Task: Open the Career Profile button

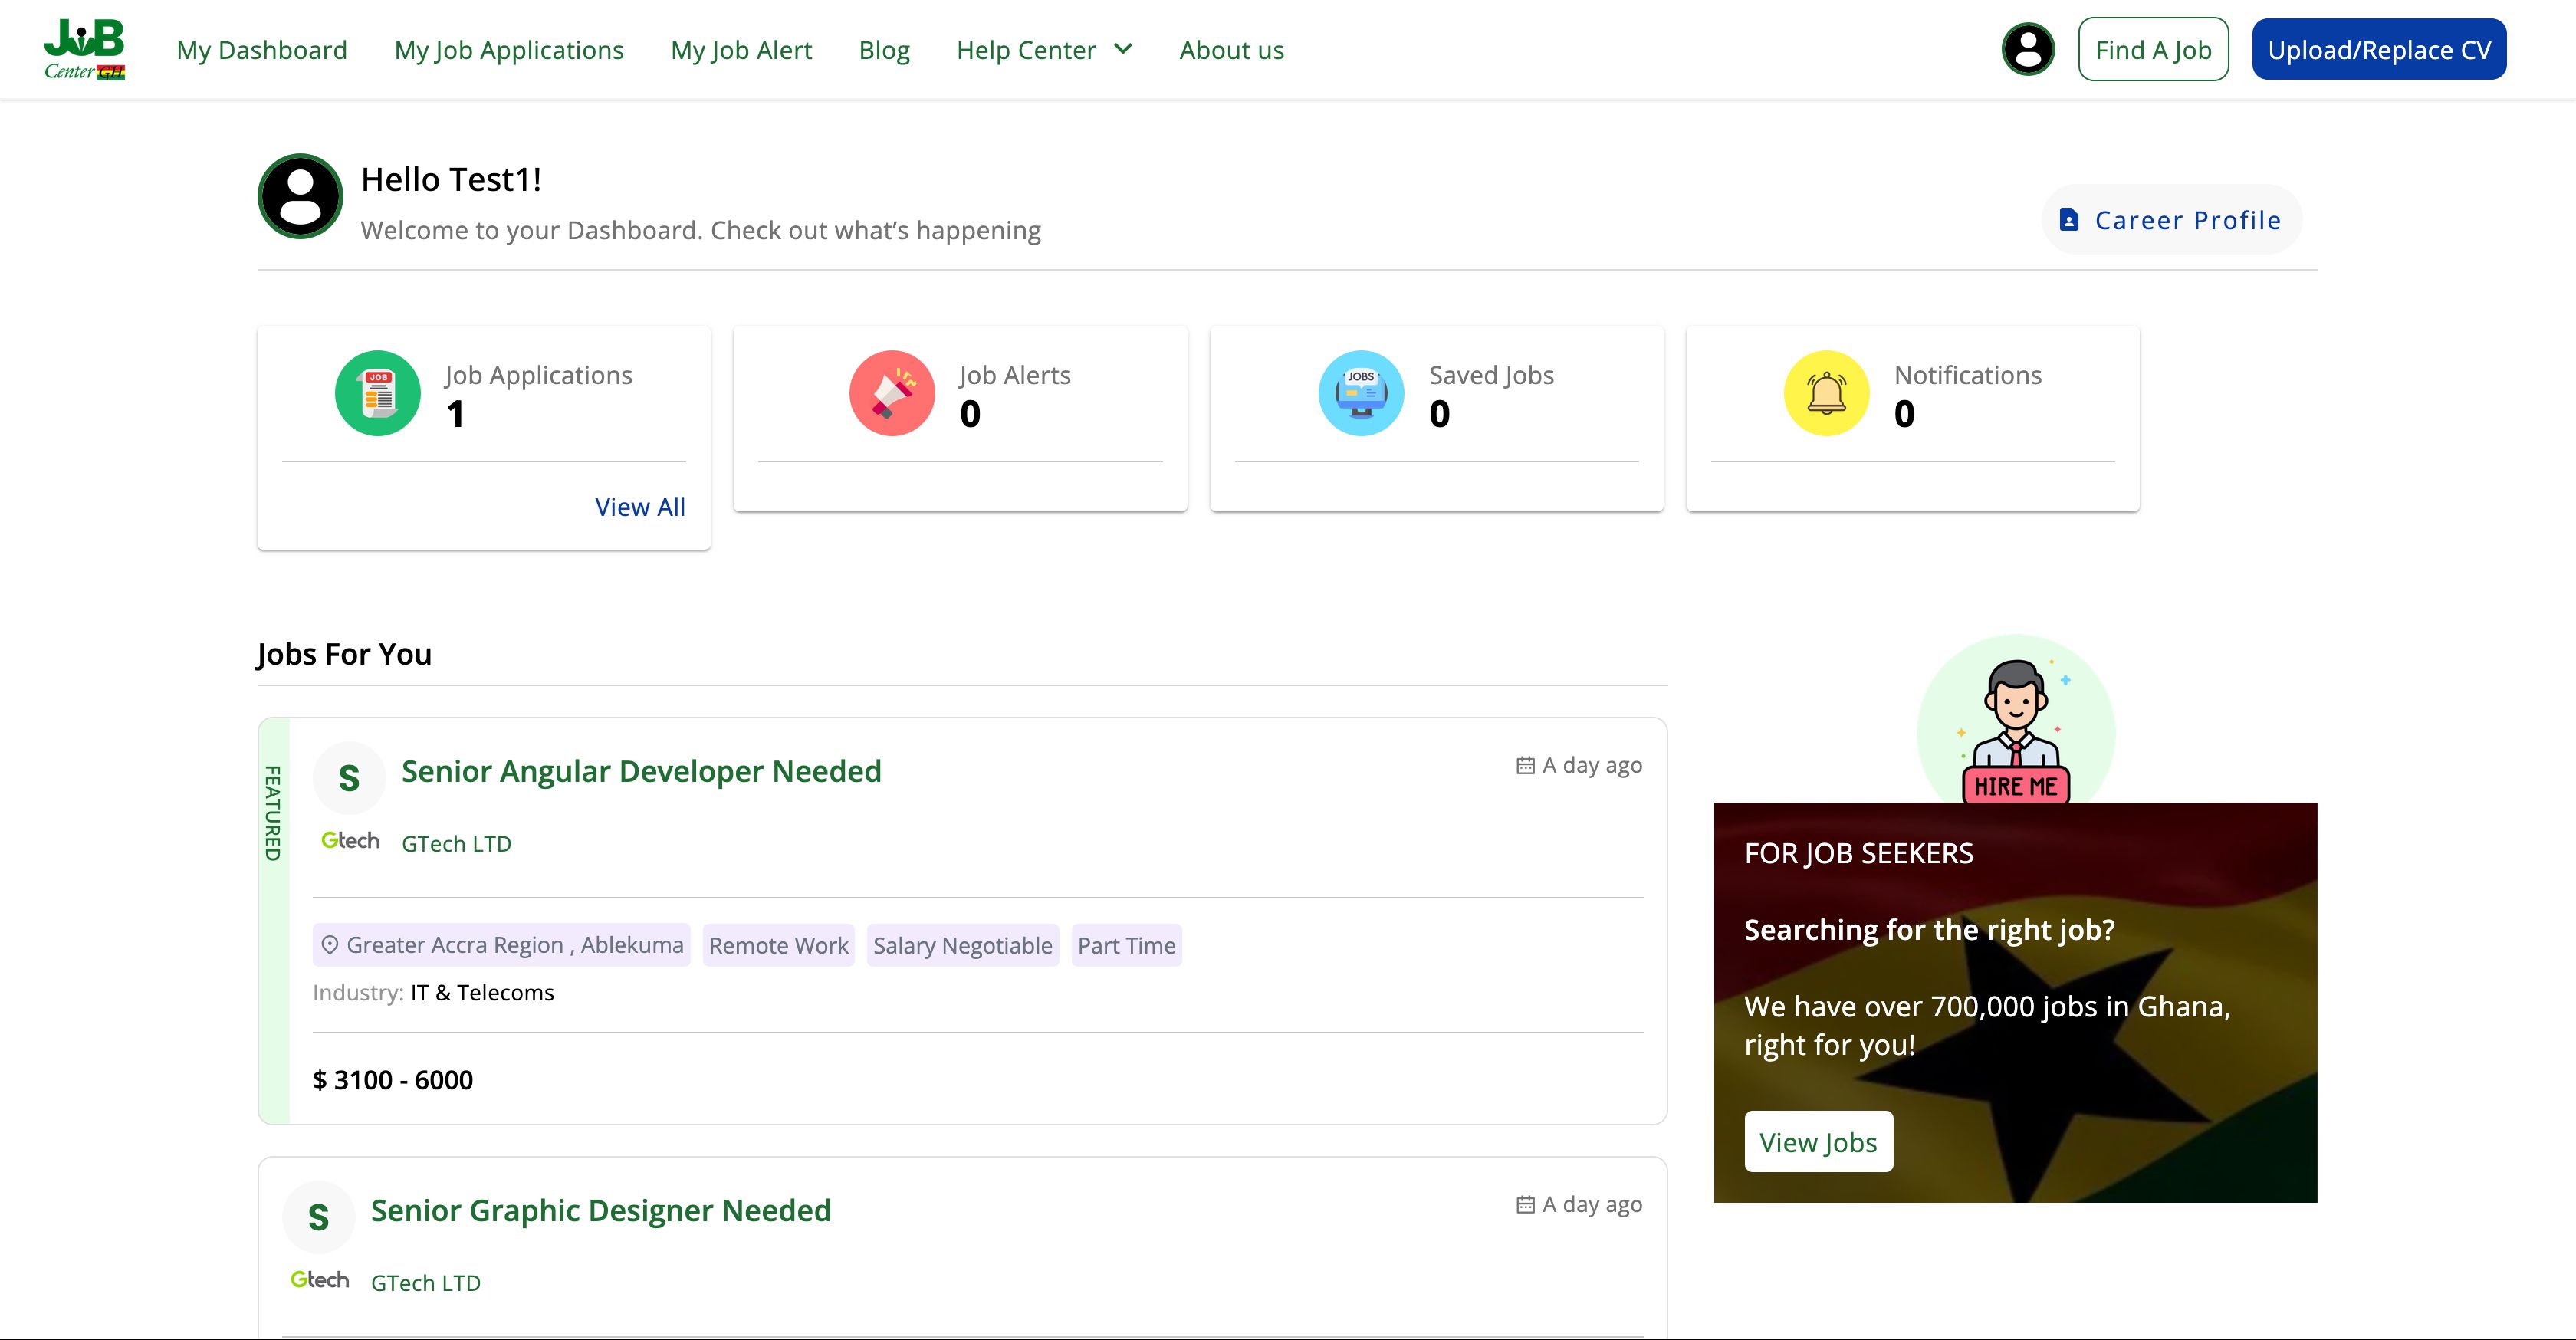Action: [2171, 220]
